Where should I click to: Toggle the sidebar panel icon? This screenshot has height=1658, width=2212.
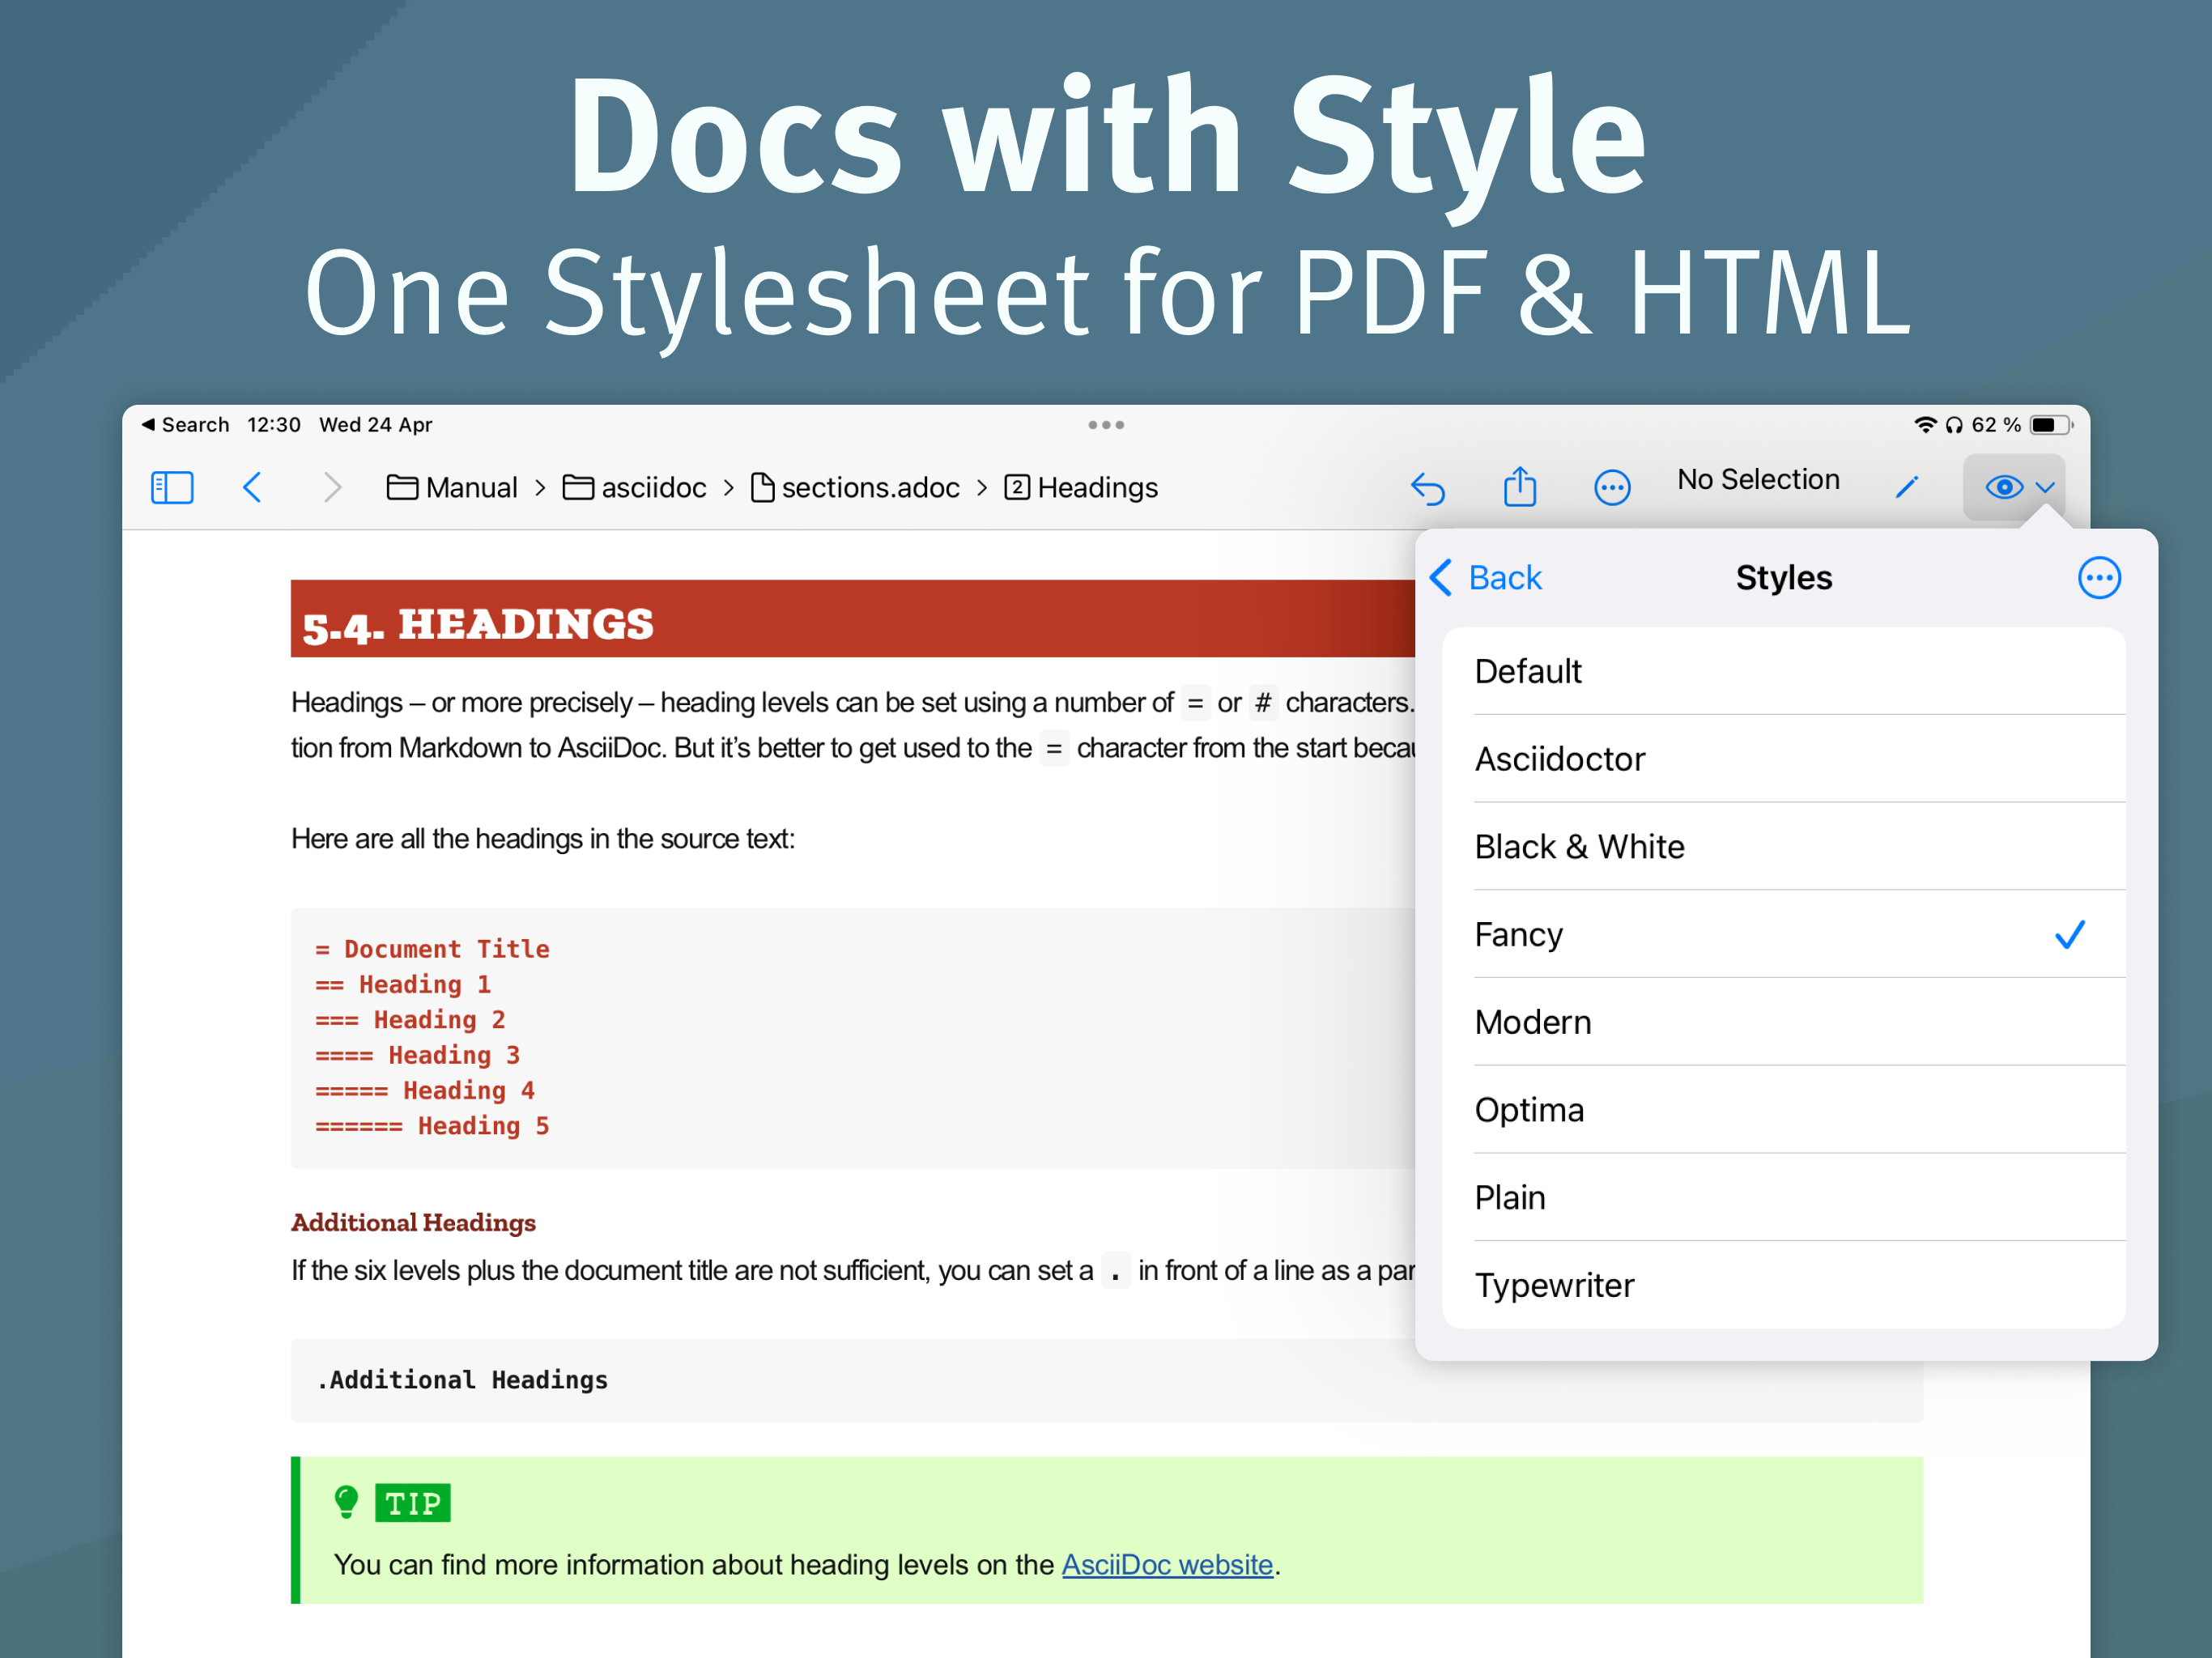pos(172,488)
